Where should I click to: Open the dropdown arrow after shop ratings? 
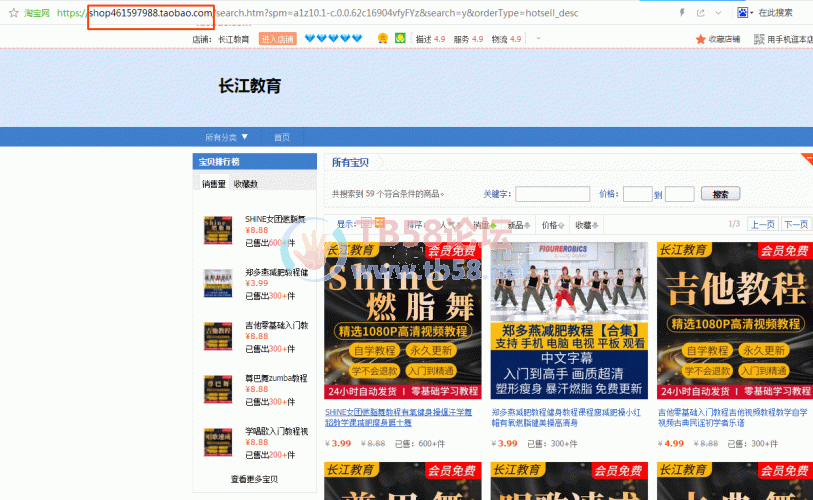pyautogui.click(x=539, y=39)
